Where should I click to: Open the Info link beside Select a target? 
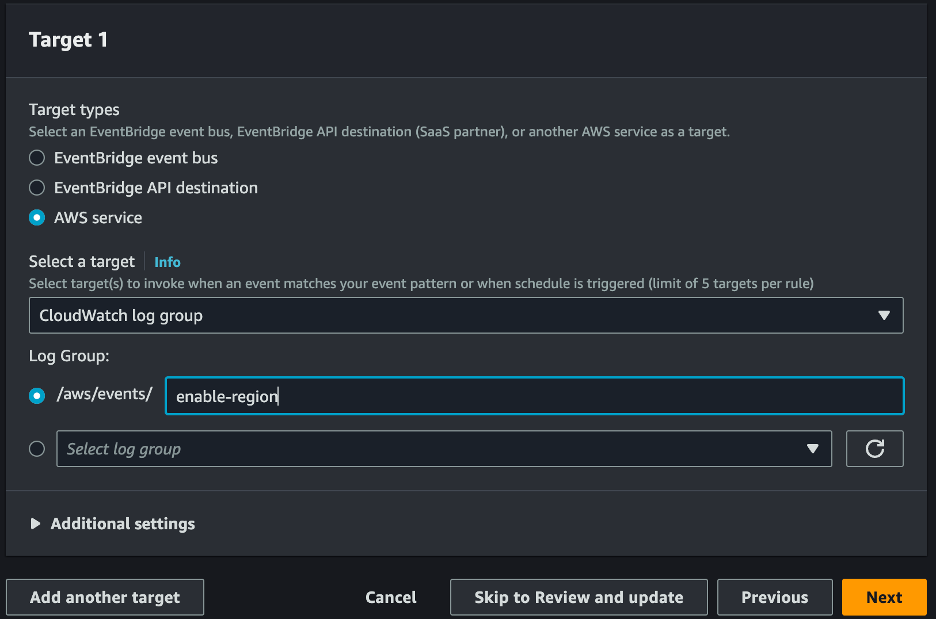(x=167, y=261)
